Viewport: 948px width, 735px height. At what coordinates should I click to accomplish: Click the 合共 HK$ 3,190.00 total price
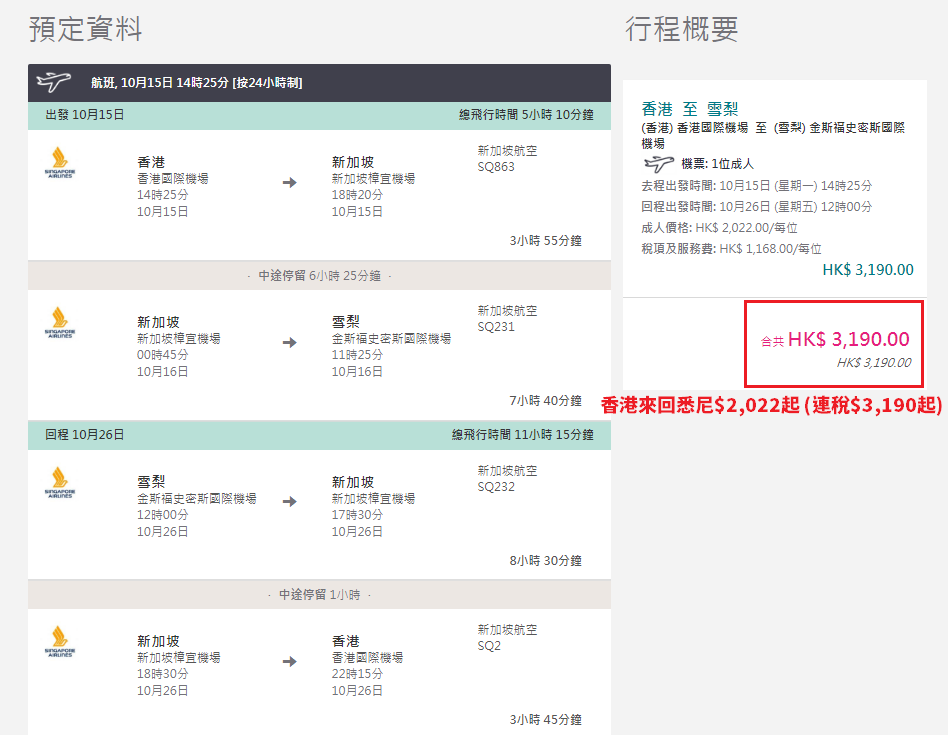835,339
